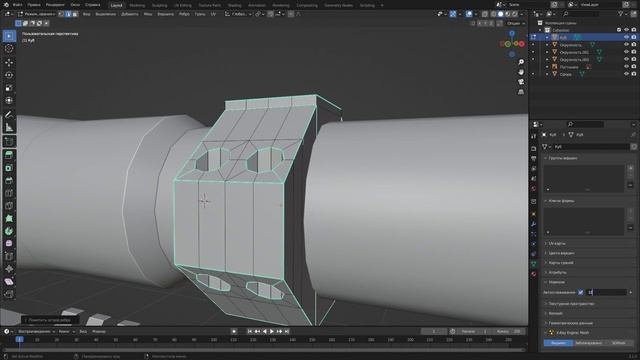Image resolution: width=640 pixels, height=360 pixels.
Task: Enable vertex select mode
Action: 61,14
